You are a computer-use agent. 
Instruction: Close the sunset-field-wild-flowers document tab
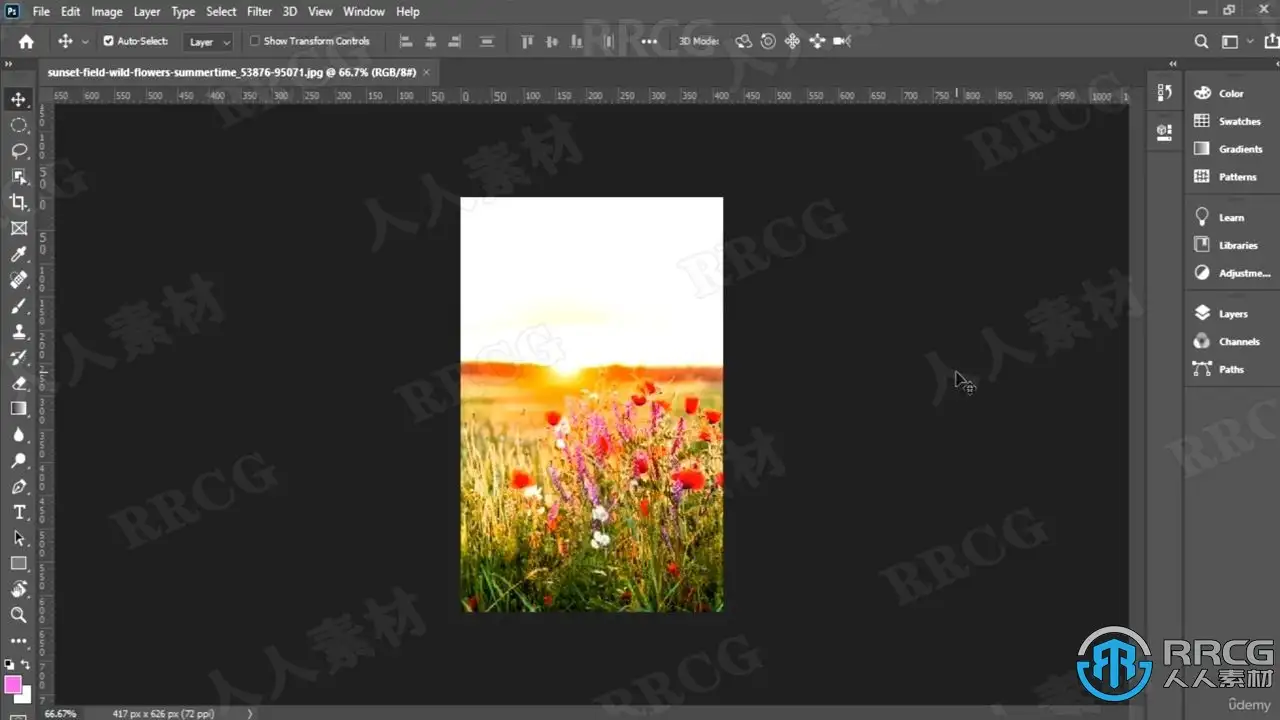pos(427,72)
